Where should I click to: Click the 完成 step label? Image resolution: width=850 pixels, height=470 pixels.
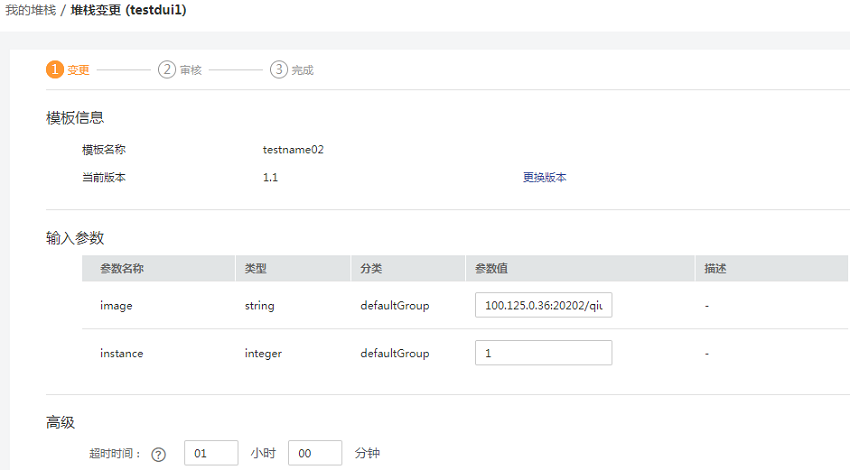[x=302, y=70]
